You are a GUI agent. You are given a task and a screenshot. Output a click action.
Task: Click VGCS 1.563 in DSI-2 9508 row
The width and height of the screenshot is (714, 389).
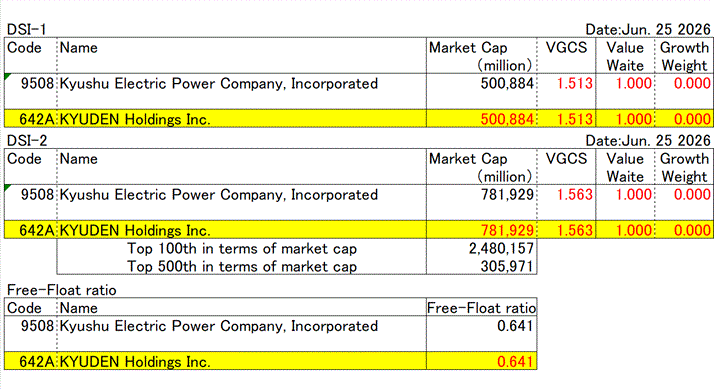coord(575,194)
